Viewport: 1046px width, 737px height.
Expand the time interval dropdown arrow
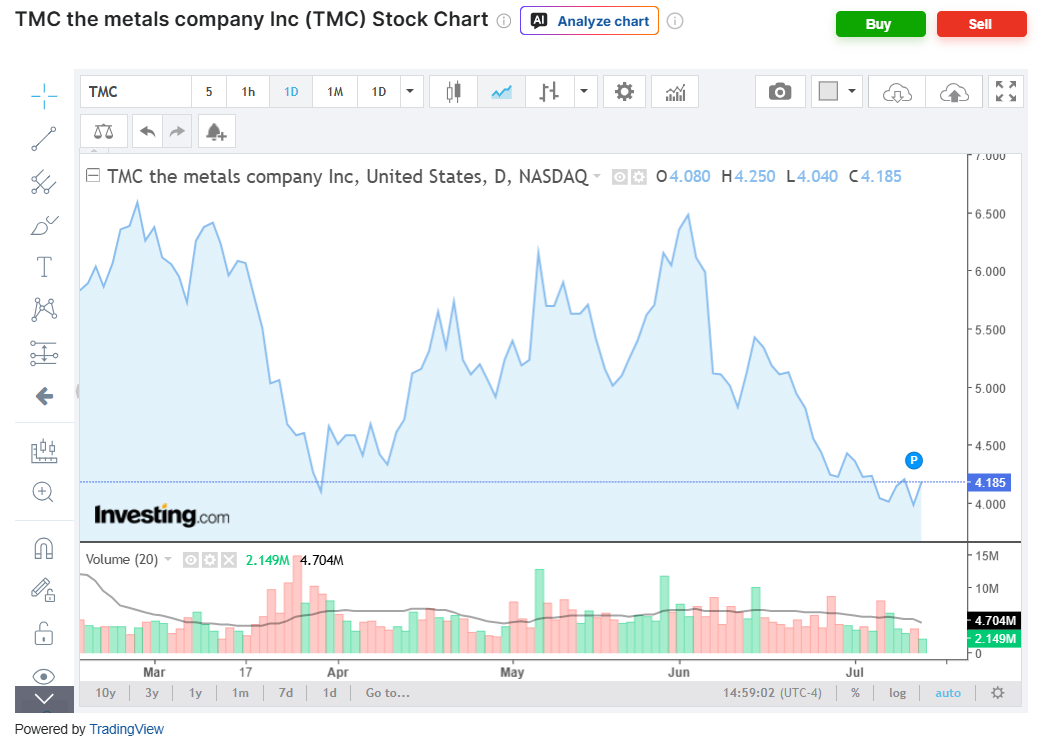tap(410, 91)
